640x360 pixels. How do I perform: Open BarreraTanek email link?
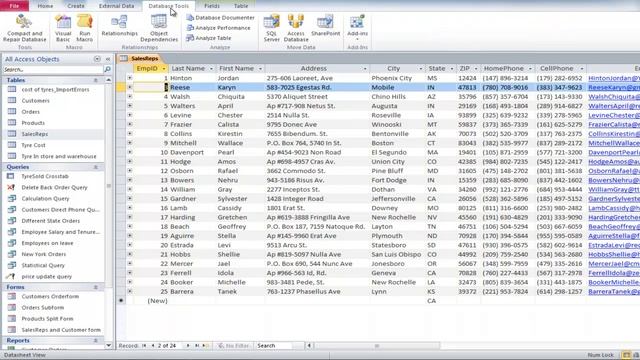(614, 291)
